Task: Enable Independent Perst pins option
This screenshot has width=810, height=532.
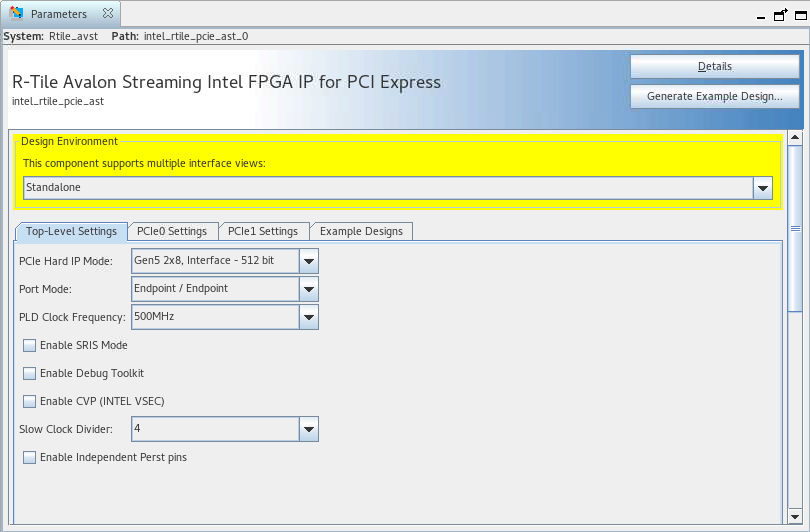Action: [30, 458]
